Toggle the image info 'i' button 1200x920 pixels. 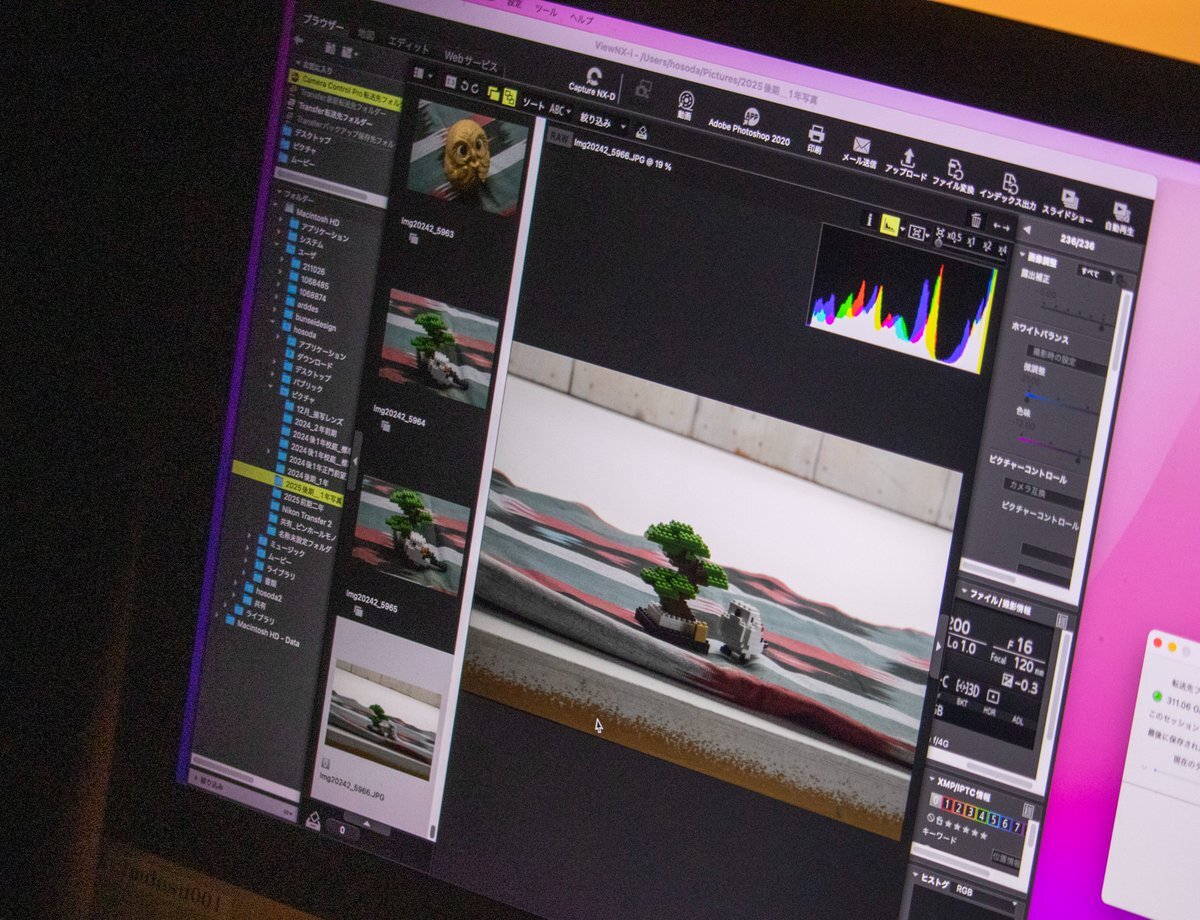coord(867,219)
